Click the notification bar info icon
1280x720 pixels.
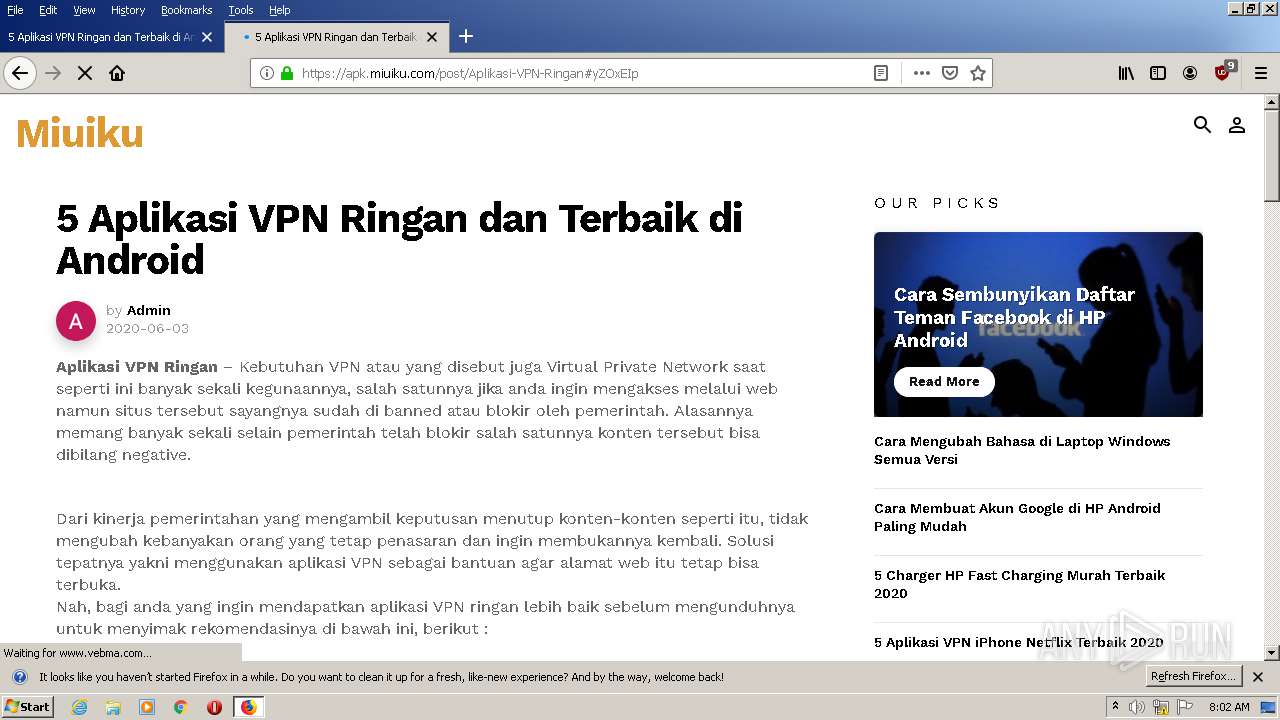point(19,677)
